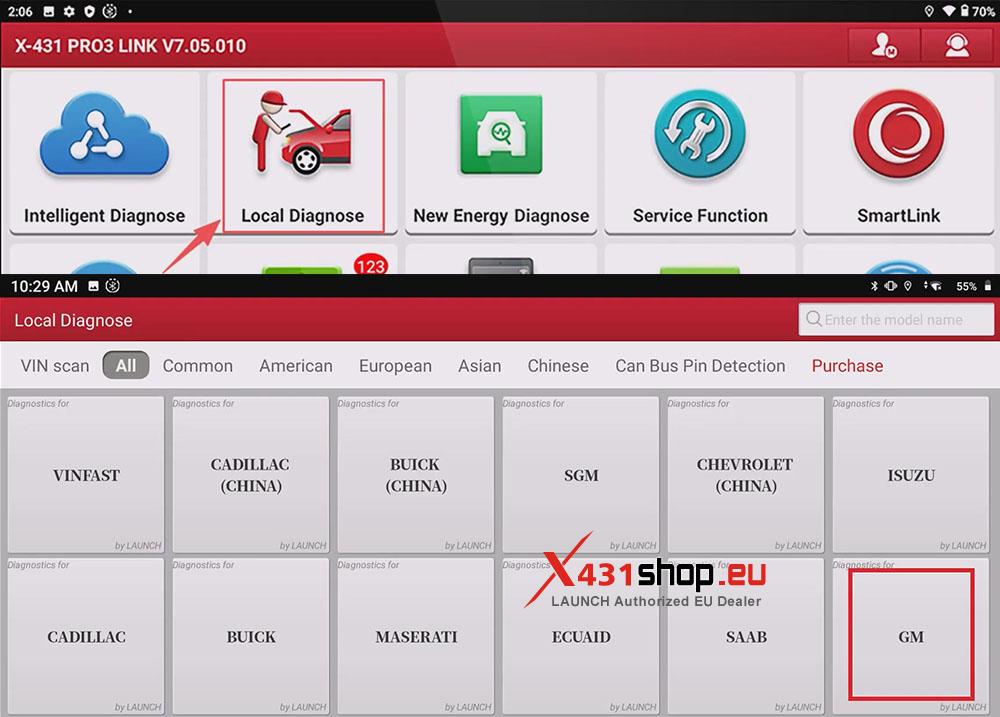The width and height of the screenshot is (1000, 717).
Task: Switch to Asian tab
Action: pos(480,366)
